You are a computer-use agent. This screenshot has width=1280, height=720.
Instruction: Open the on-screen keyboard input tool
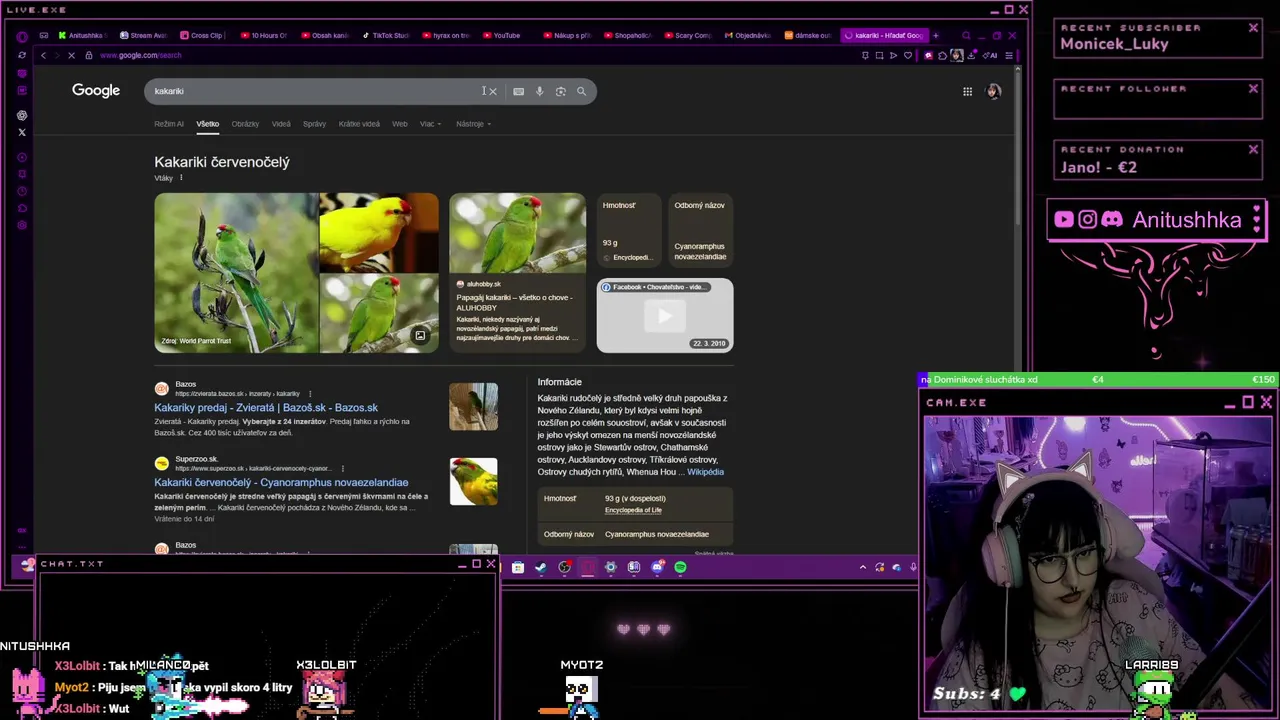518,91
